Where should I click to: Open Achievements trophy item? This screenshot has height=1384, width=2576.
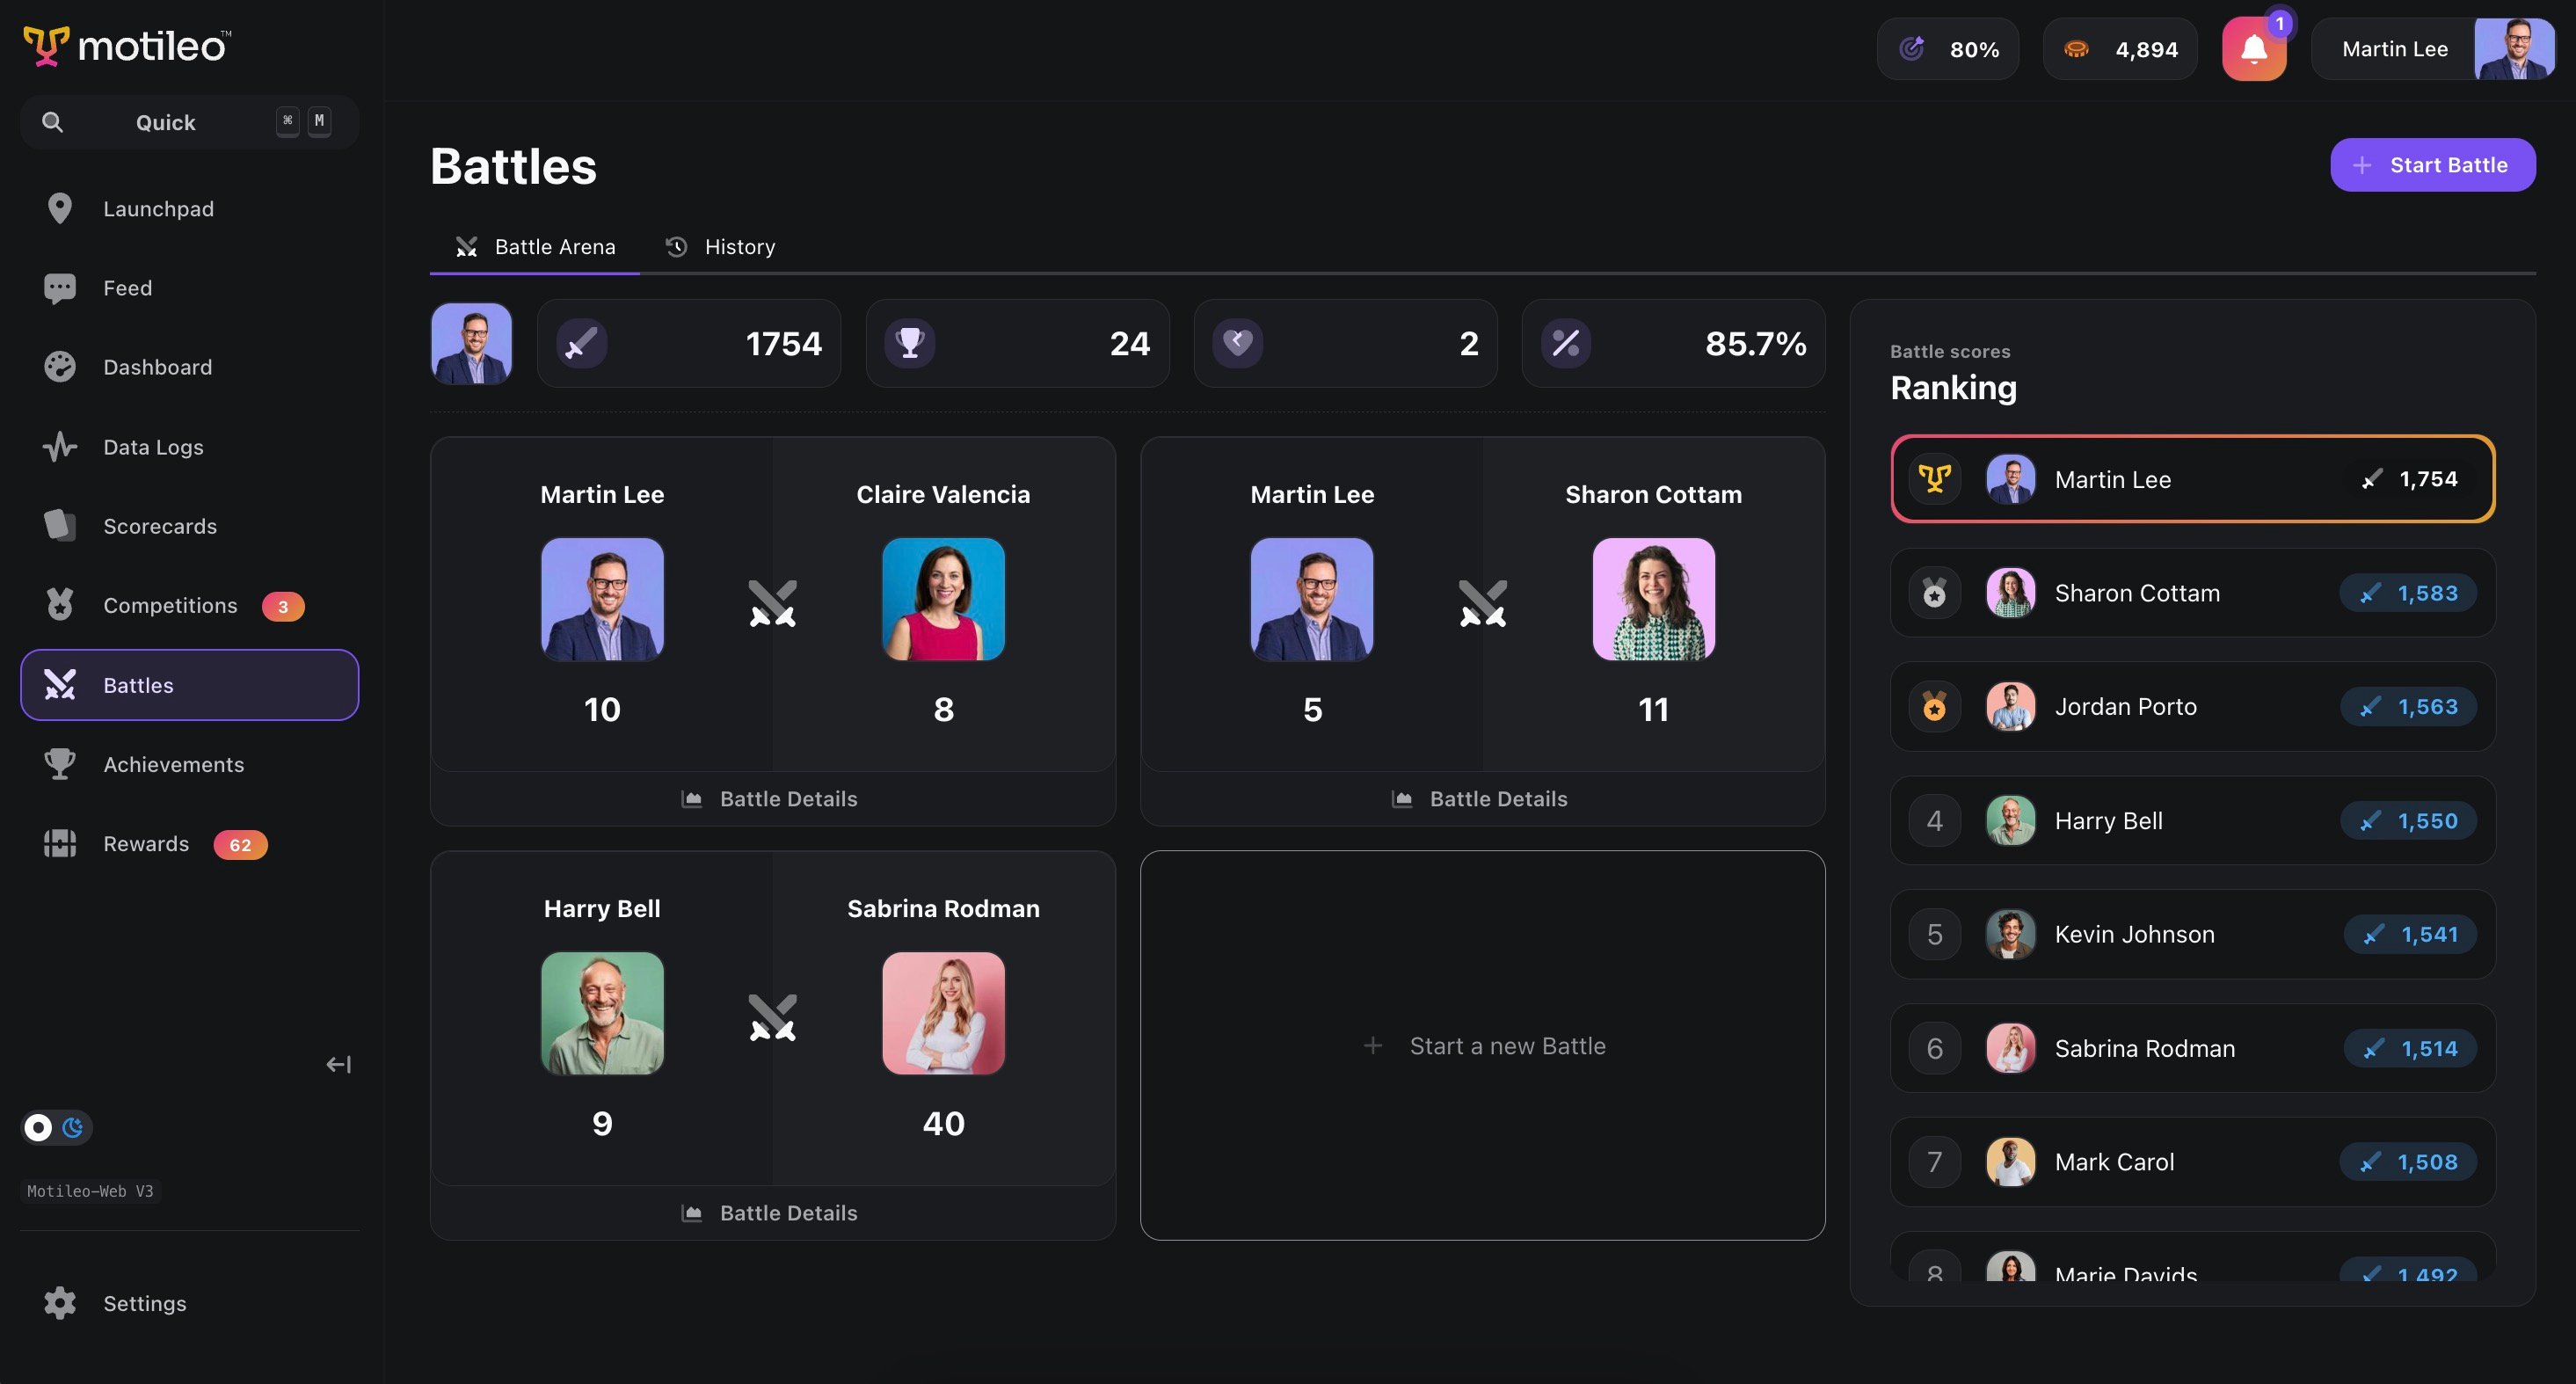173,765
